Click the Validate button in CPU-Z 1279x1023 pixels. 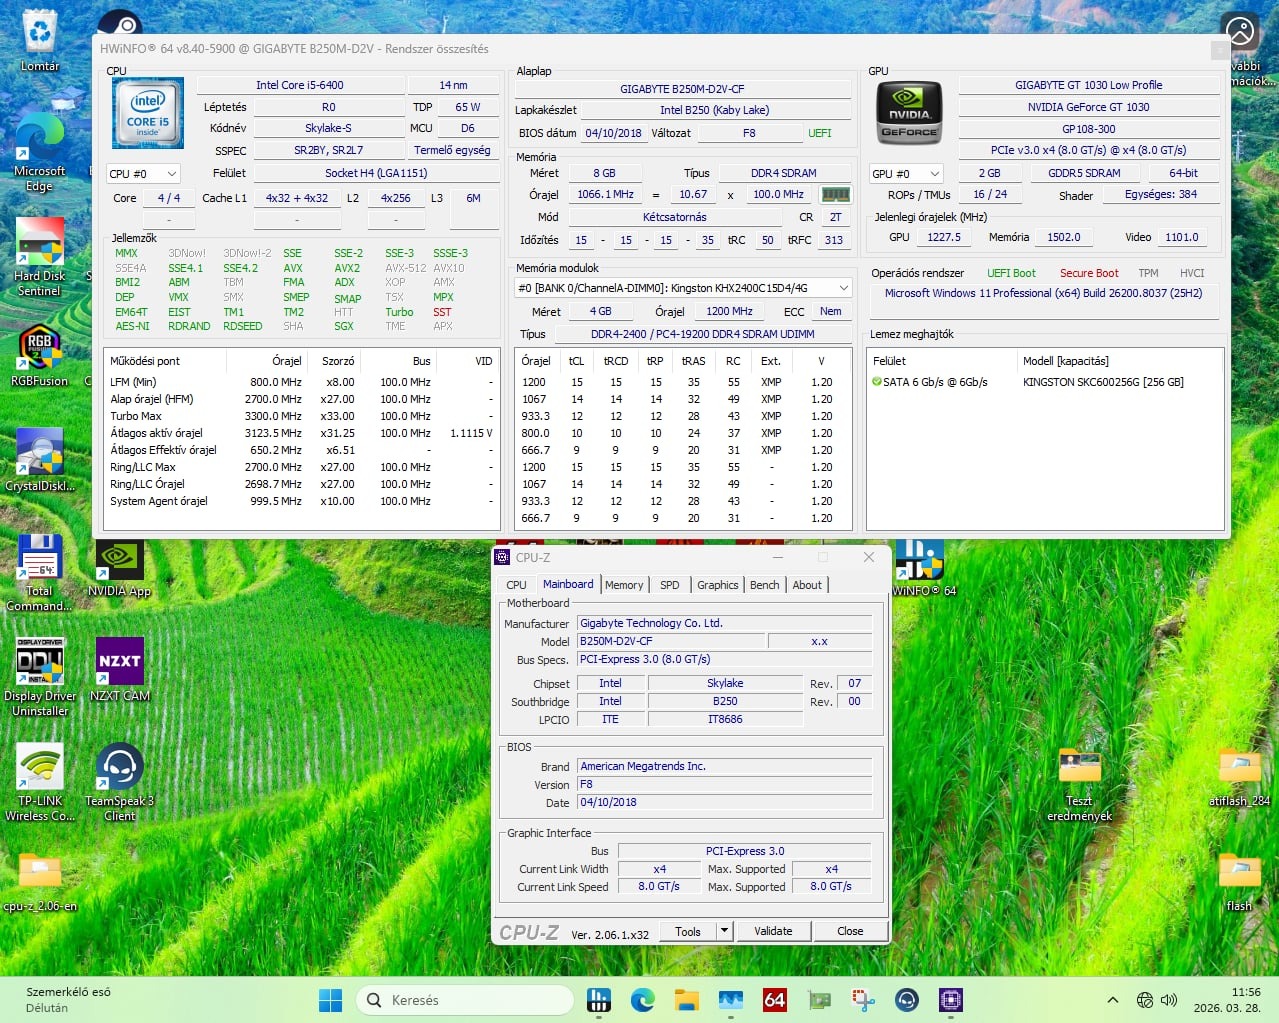tap(773, 931)
